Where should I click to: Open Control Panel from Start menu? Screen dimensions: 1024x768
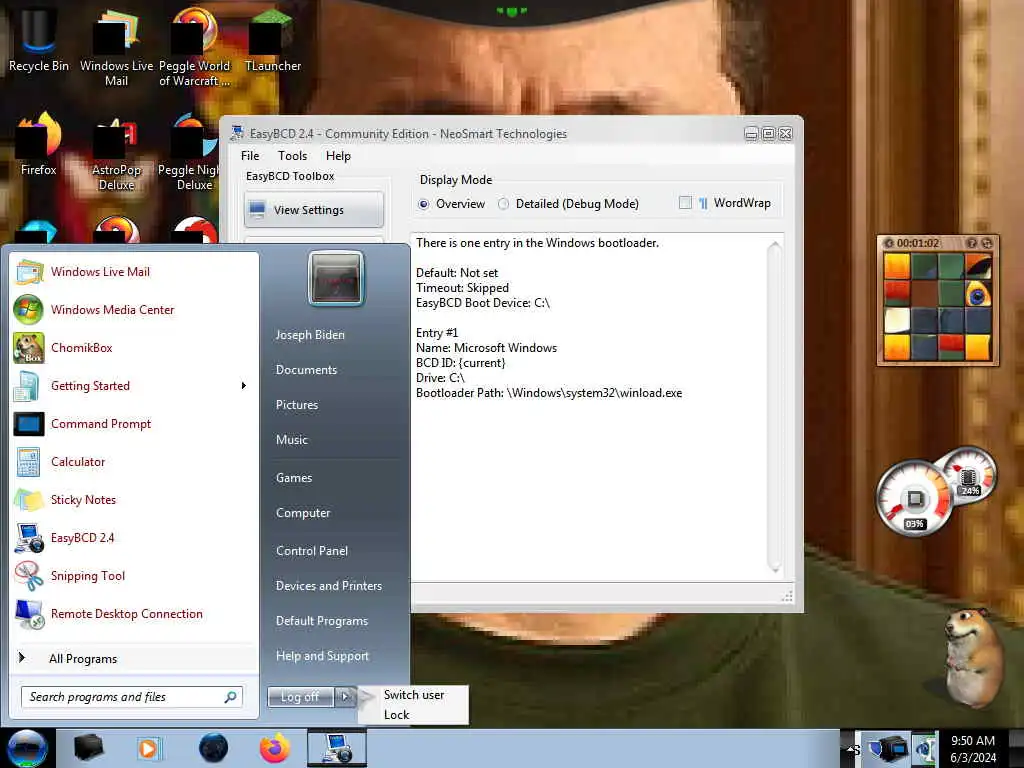coord(312,551)
